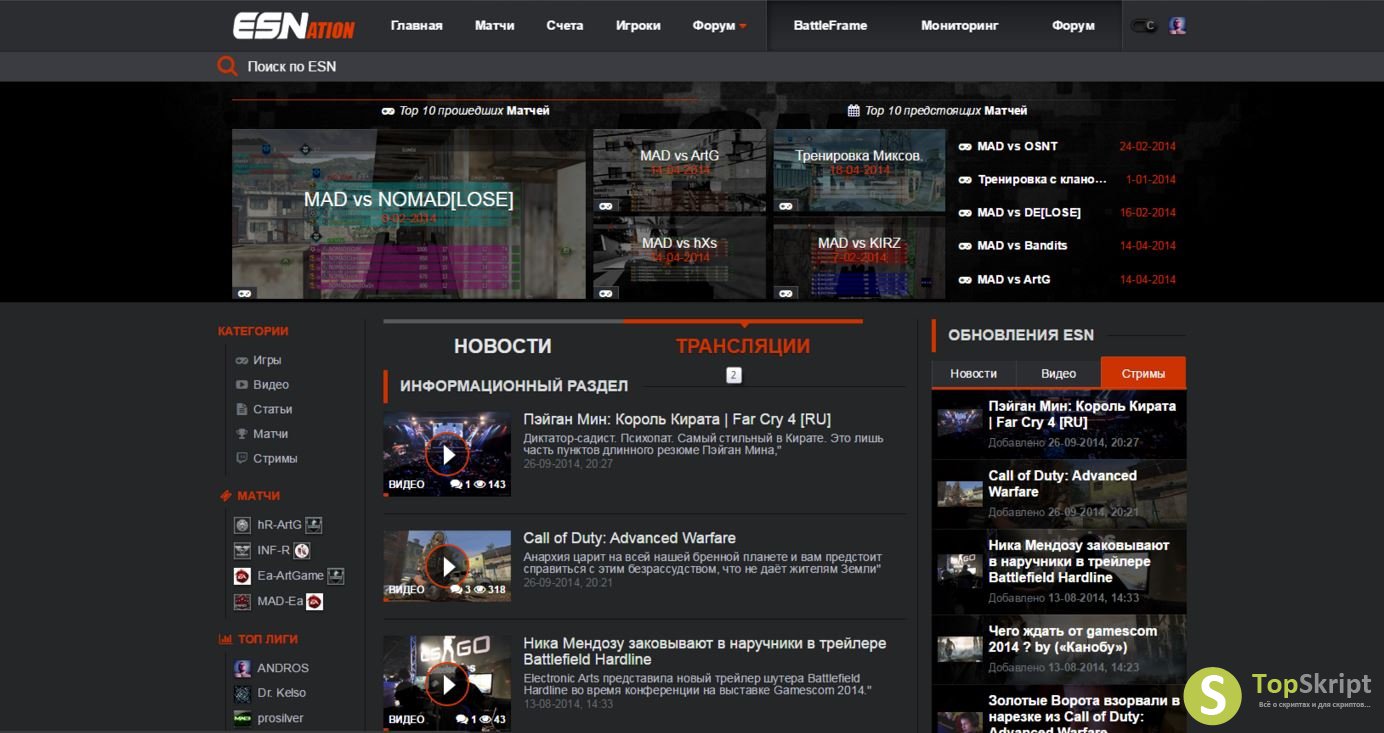
Task: Open the MAD vs ArtG match thumbnail
Action: (680, 170)
